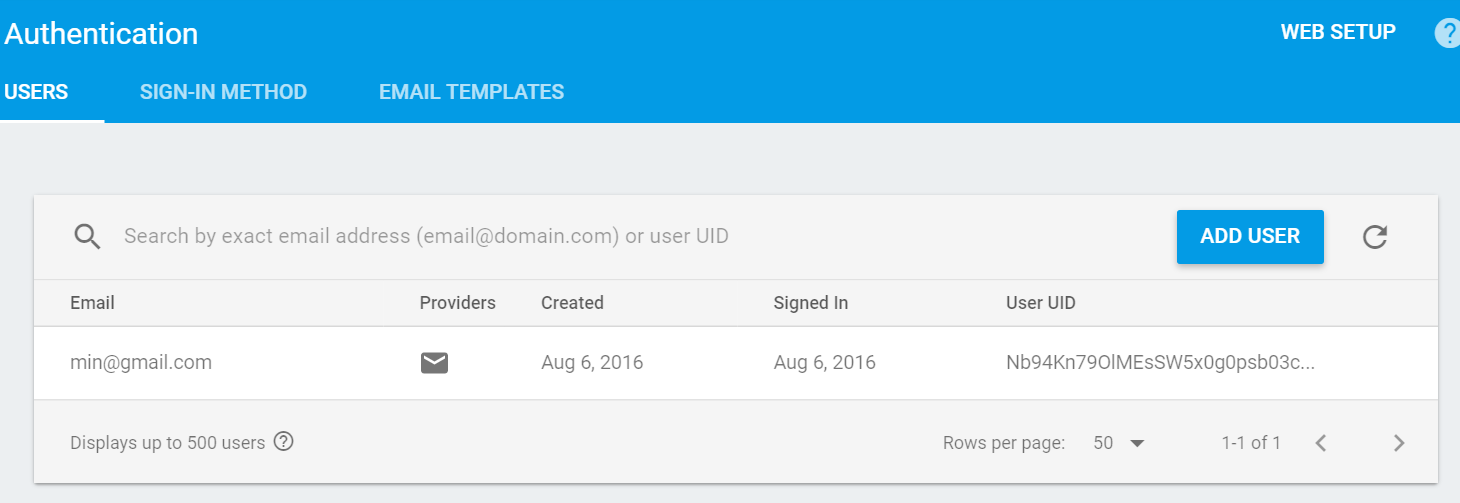Click the search magnifier icon
Image resolution: width=1460 pixels, height=503 pixels.
[x=88, y=237]
